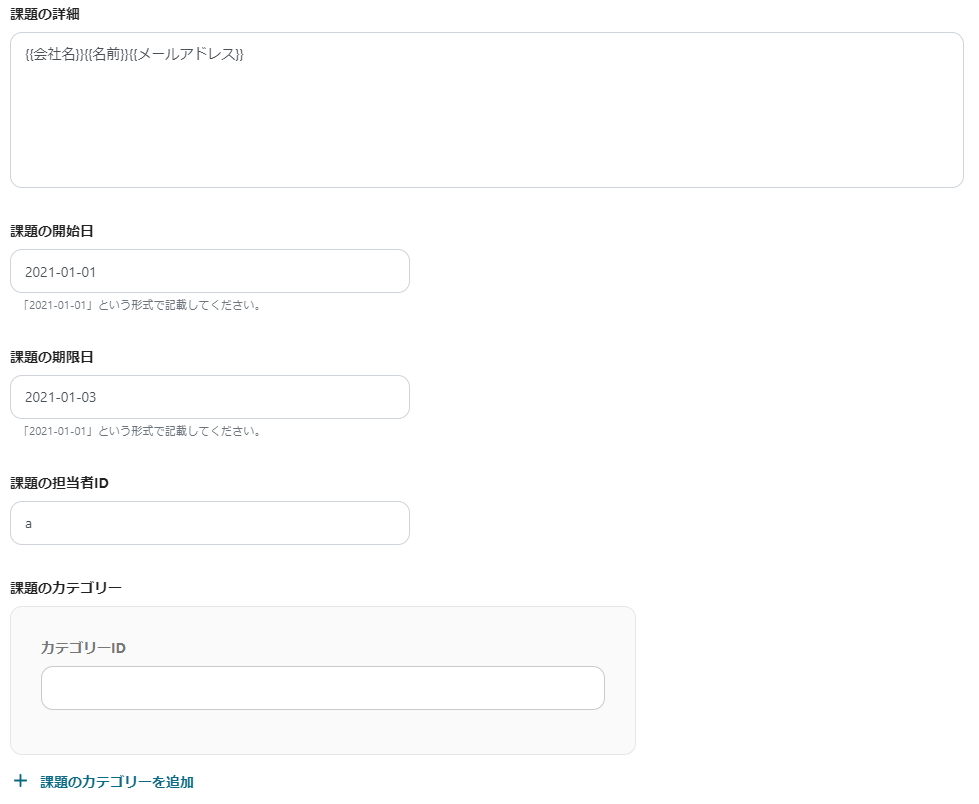Click 課題のカテゴリーを追加 link
Screen dimensions: 979x804
(x=117, y=782)
